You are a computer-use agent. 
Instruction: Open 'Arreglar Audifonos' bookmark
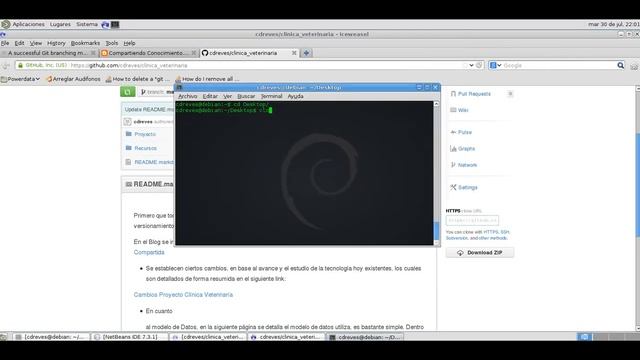point(73,79)
